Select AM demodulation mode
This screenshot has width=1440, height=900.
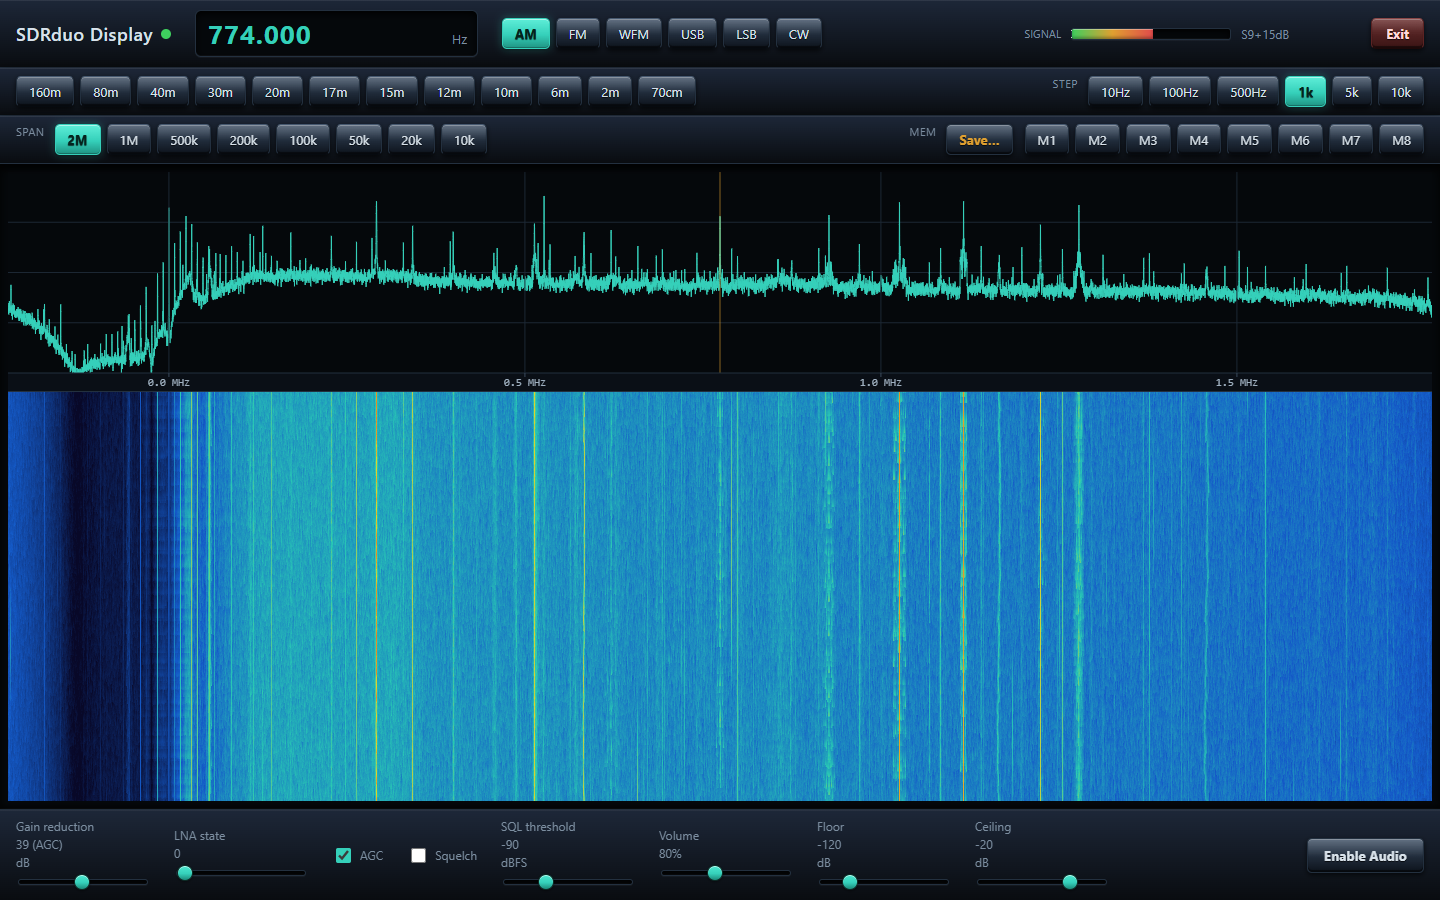pyautogui.click(x=525, y=34)
